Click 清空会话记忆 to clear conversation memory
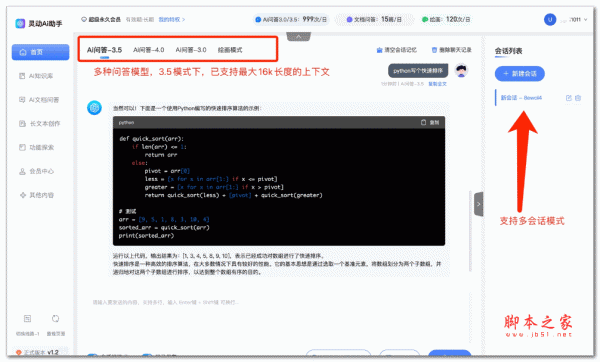600x362 pixels. (x=396, y=50)
